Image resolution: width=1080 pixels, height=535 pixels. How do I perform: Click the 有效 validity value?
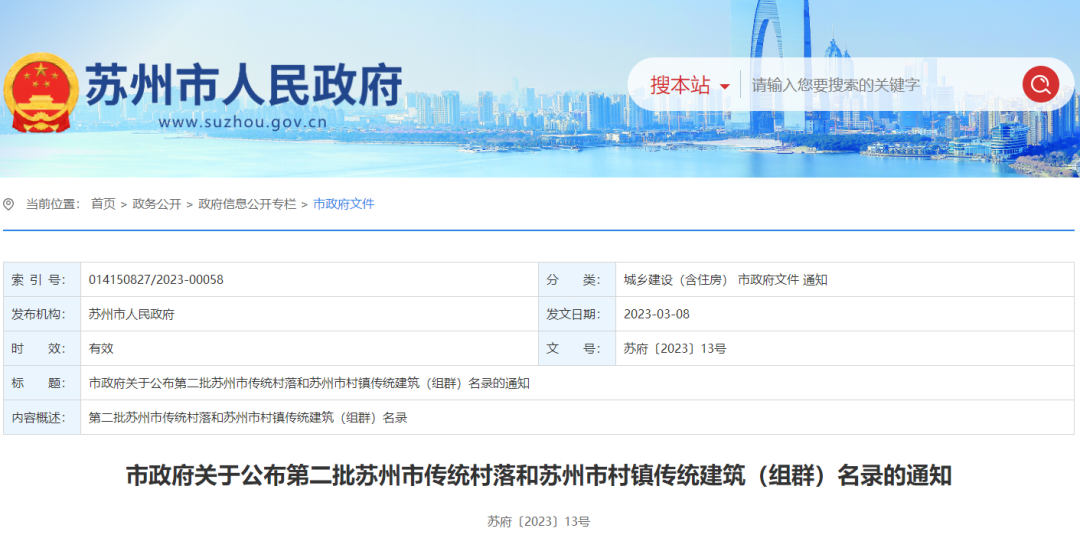pyautogui.click(x=101, y=349)
